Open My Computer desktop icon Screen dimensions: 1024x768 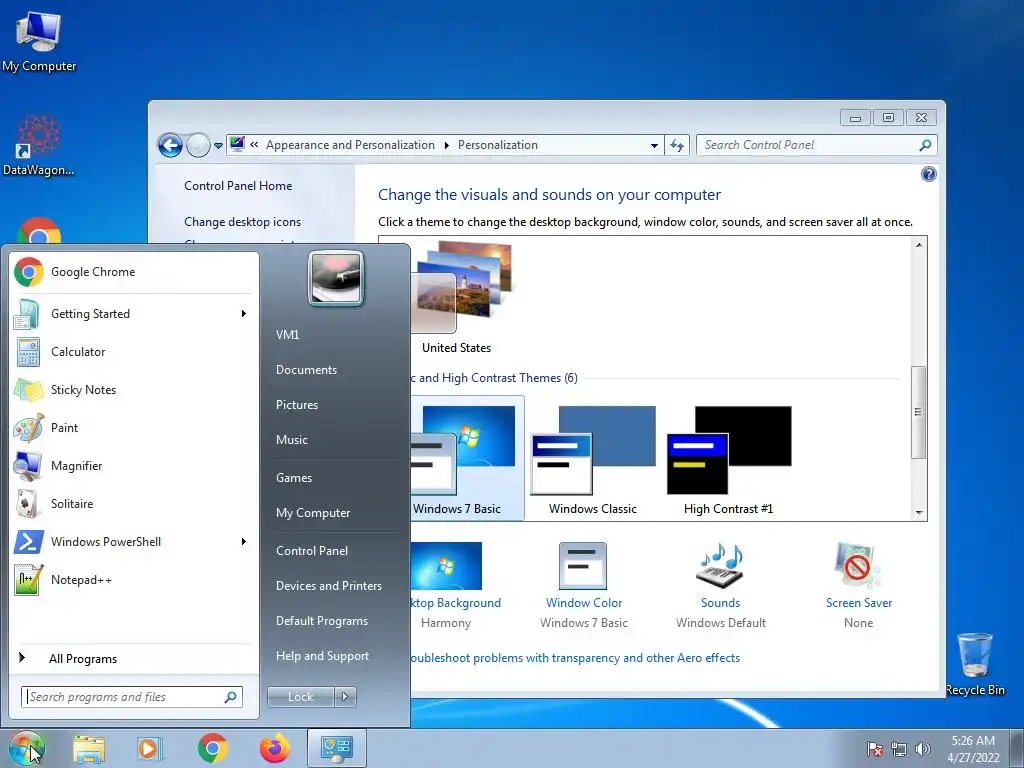click(39, 40)
